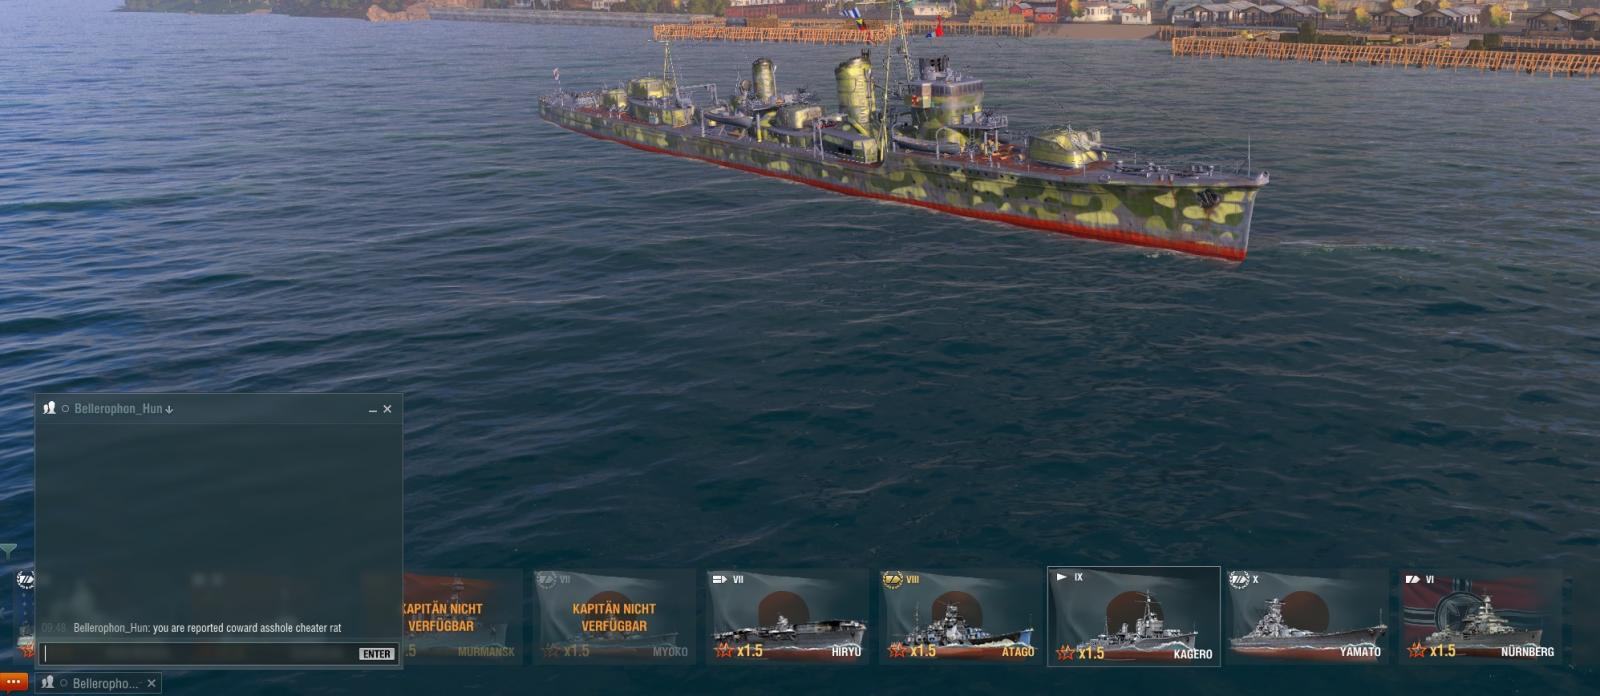1600x696 pixels.
Task: Click the Kagero destroyer class icon
Action: (x=1062, y=577)
